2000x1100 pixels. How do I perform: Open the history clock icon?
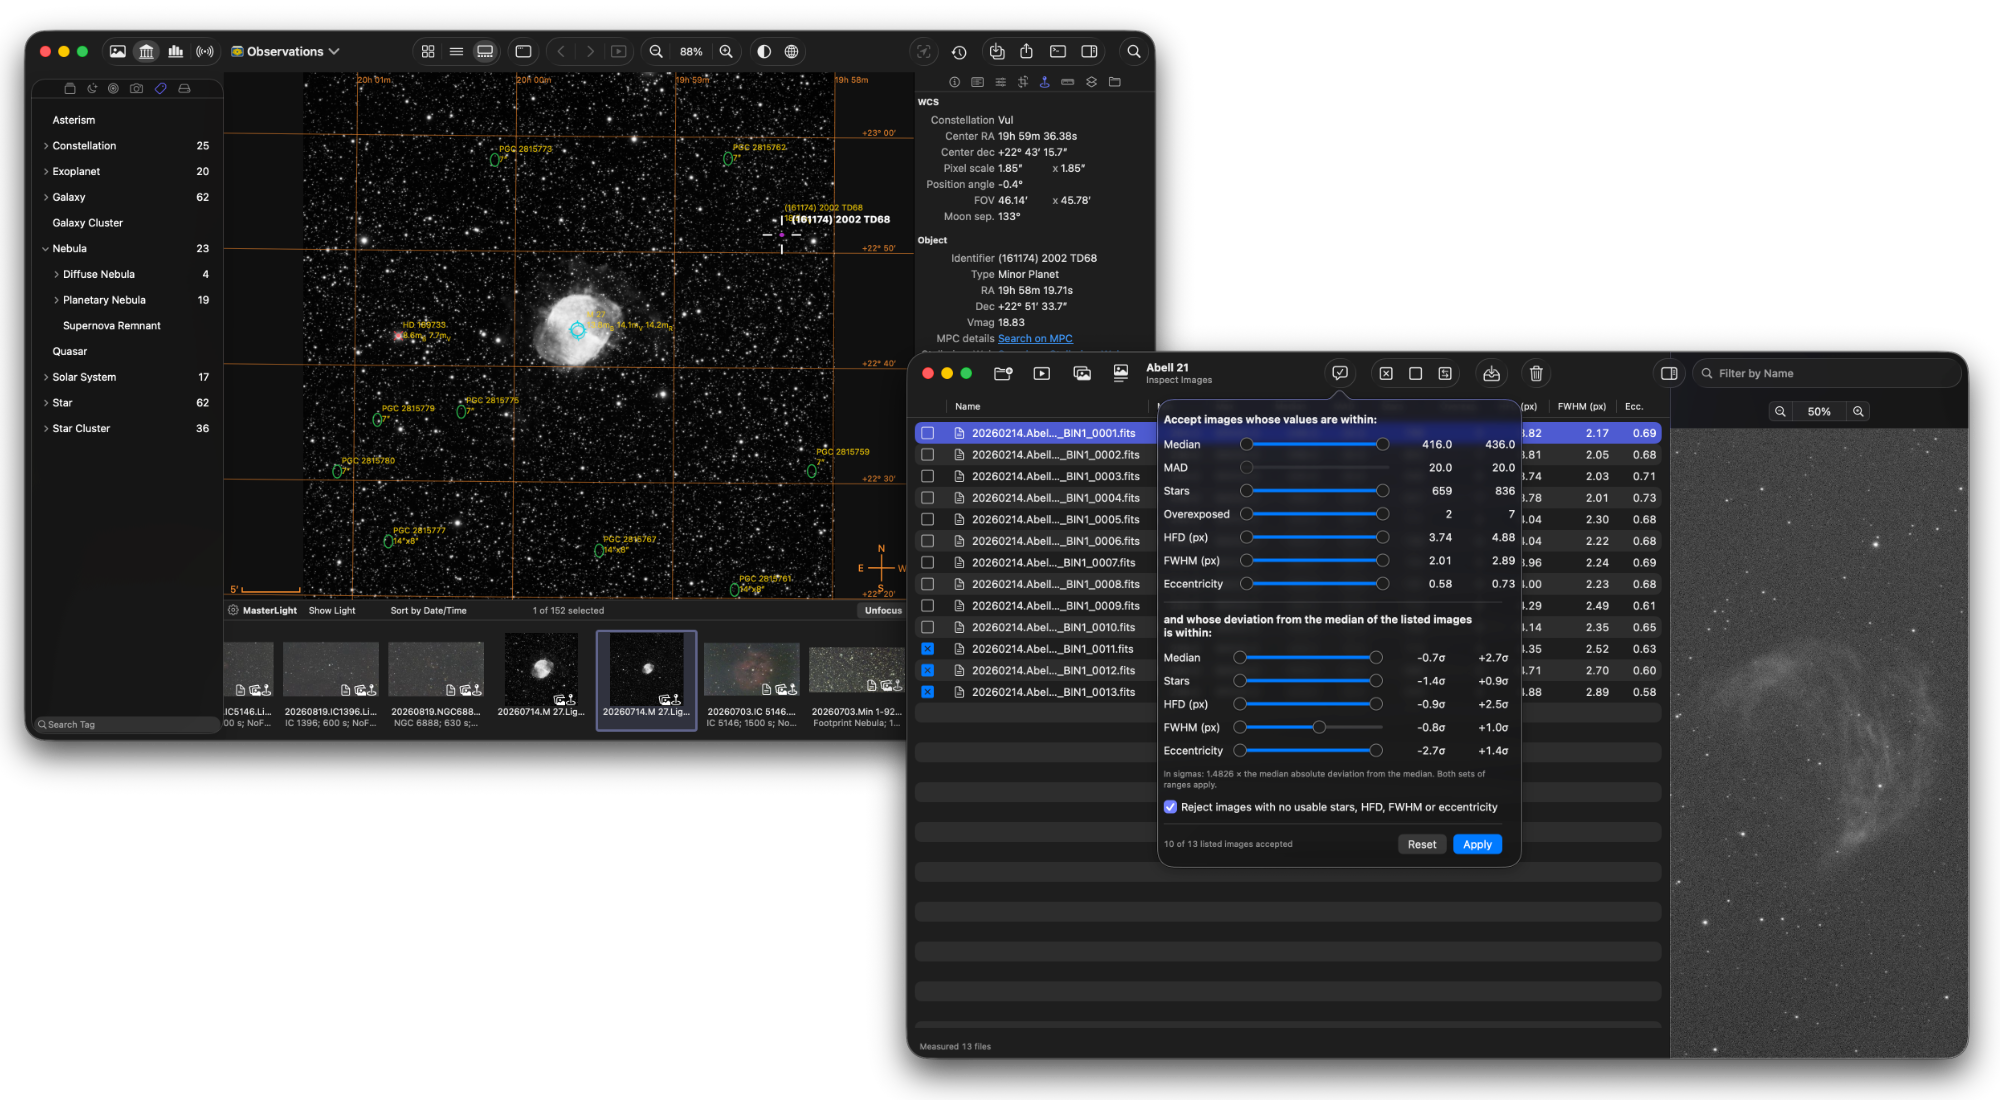[x=959, y=51]
